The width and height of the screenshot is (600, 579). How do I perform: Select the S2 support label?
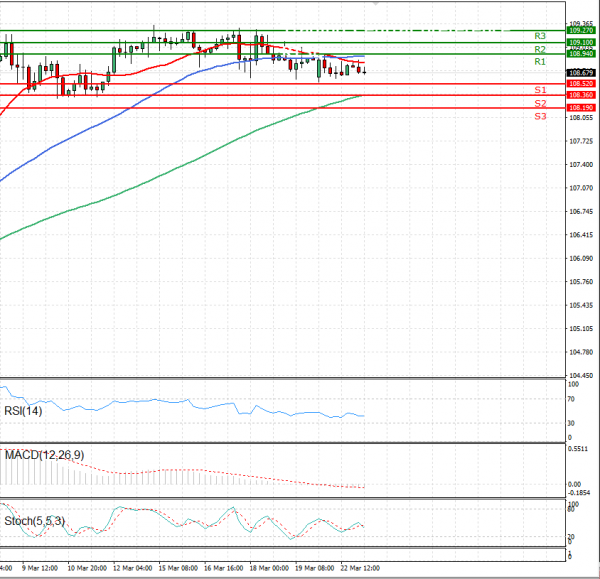(x=539, y=103)
